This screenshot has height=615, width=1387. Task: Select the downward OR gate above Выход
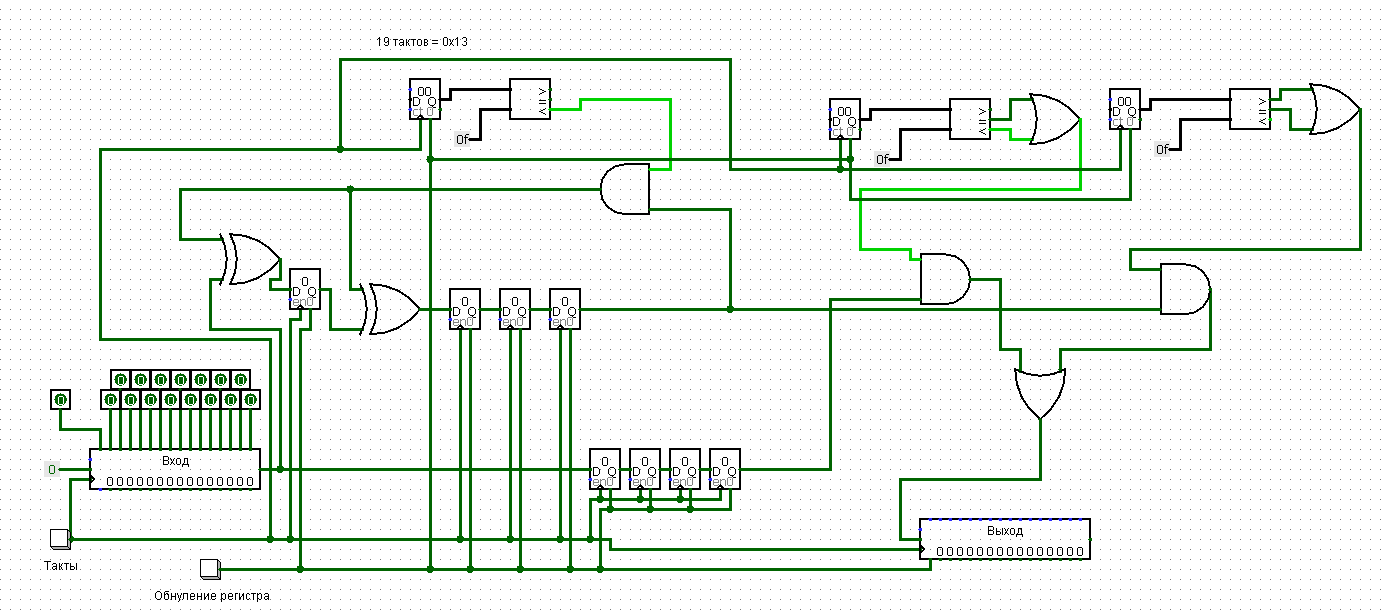(1040, 394)
